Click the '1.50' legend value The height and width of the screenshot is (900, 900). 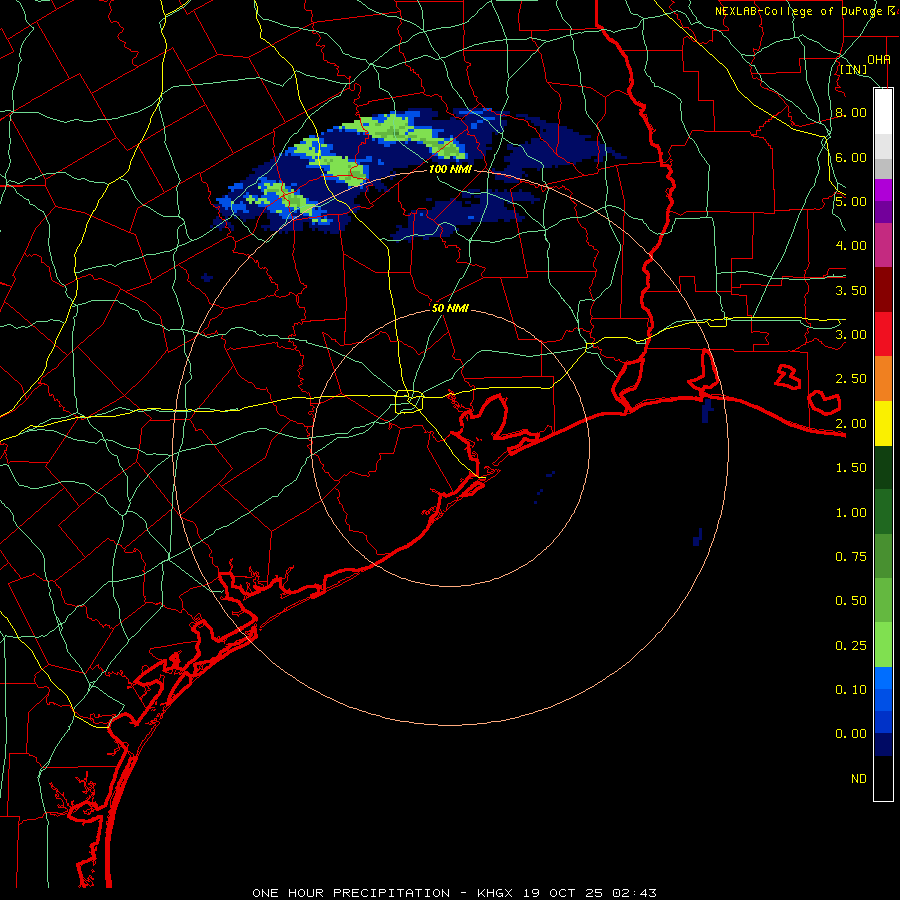tap(851, 468)
